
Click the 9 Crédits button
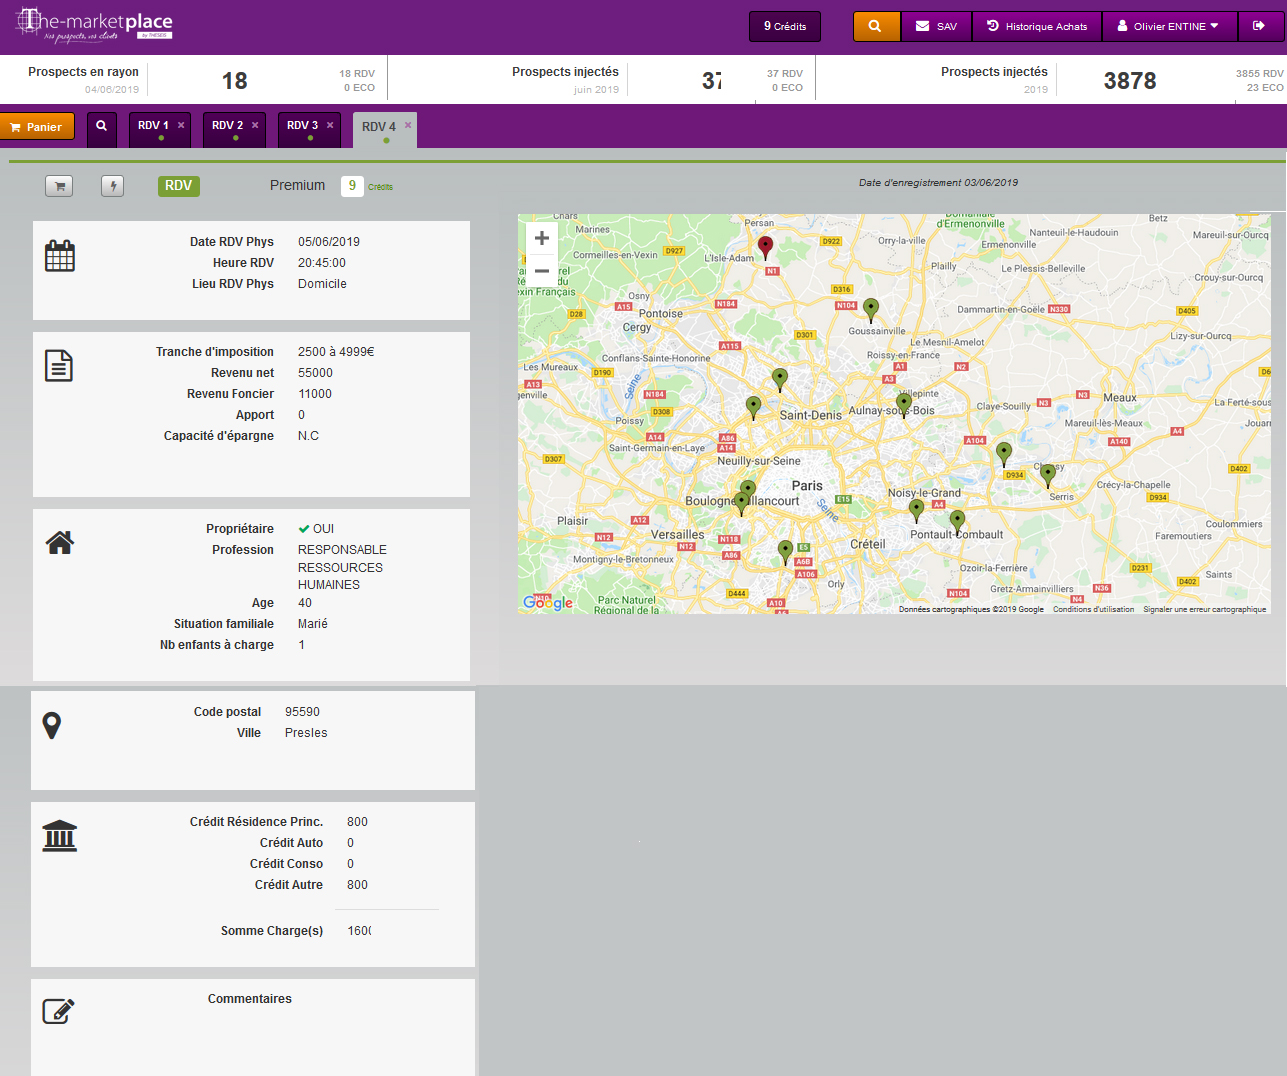[x=785, y=27]
